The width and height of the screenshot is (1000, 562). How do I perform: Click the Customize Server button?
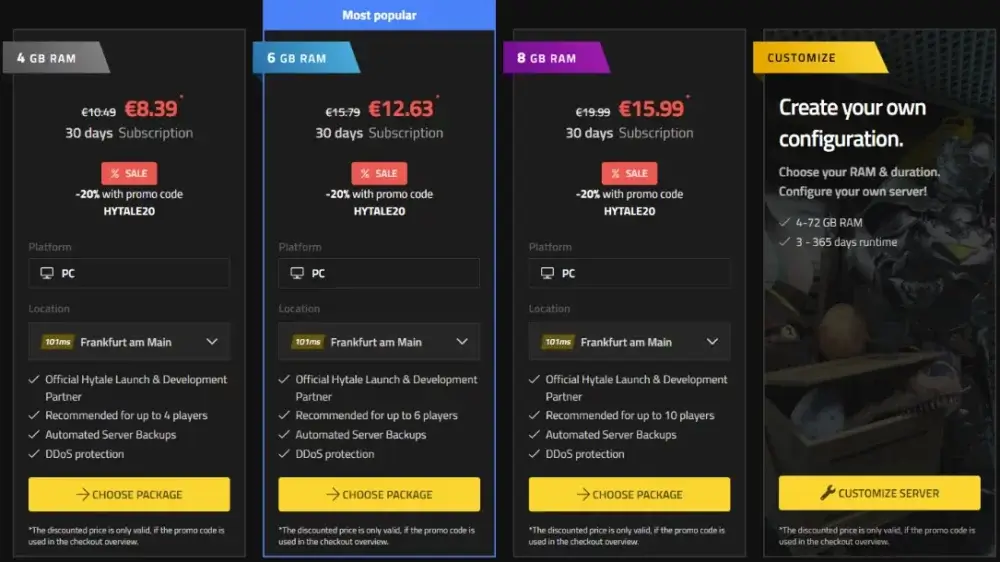(x=879, y=492)
